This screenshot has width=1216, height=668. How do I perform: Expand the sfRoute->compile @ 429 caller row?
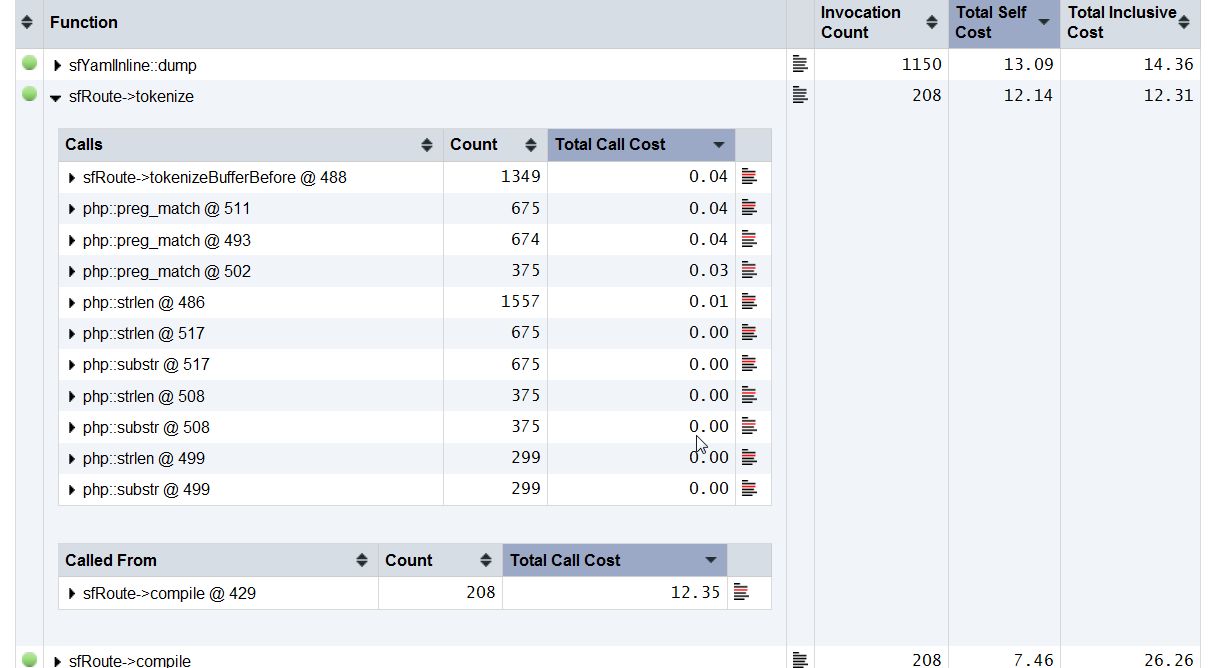[x=72, y=594]
